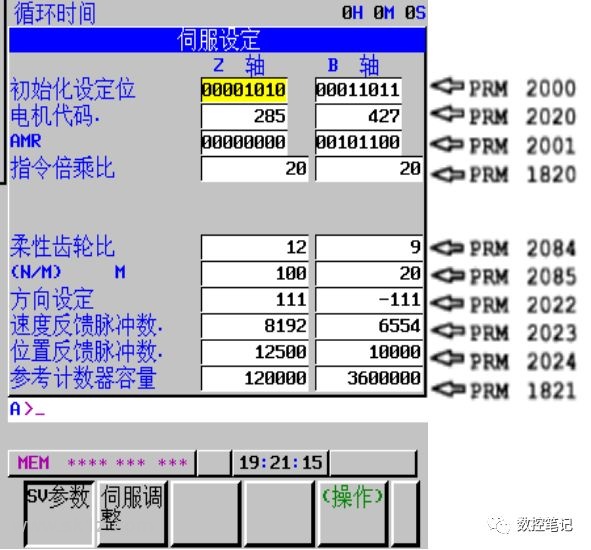Click the 伺服设定 title bar

click(218, 40)
